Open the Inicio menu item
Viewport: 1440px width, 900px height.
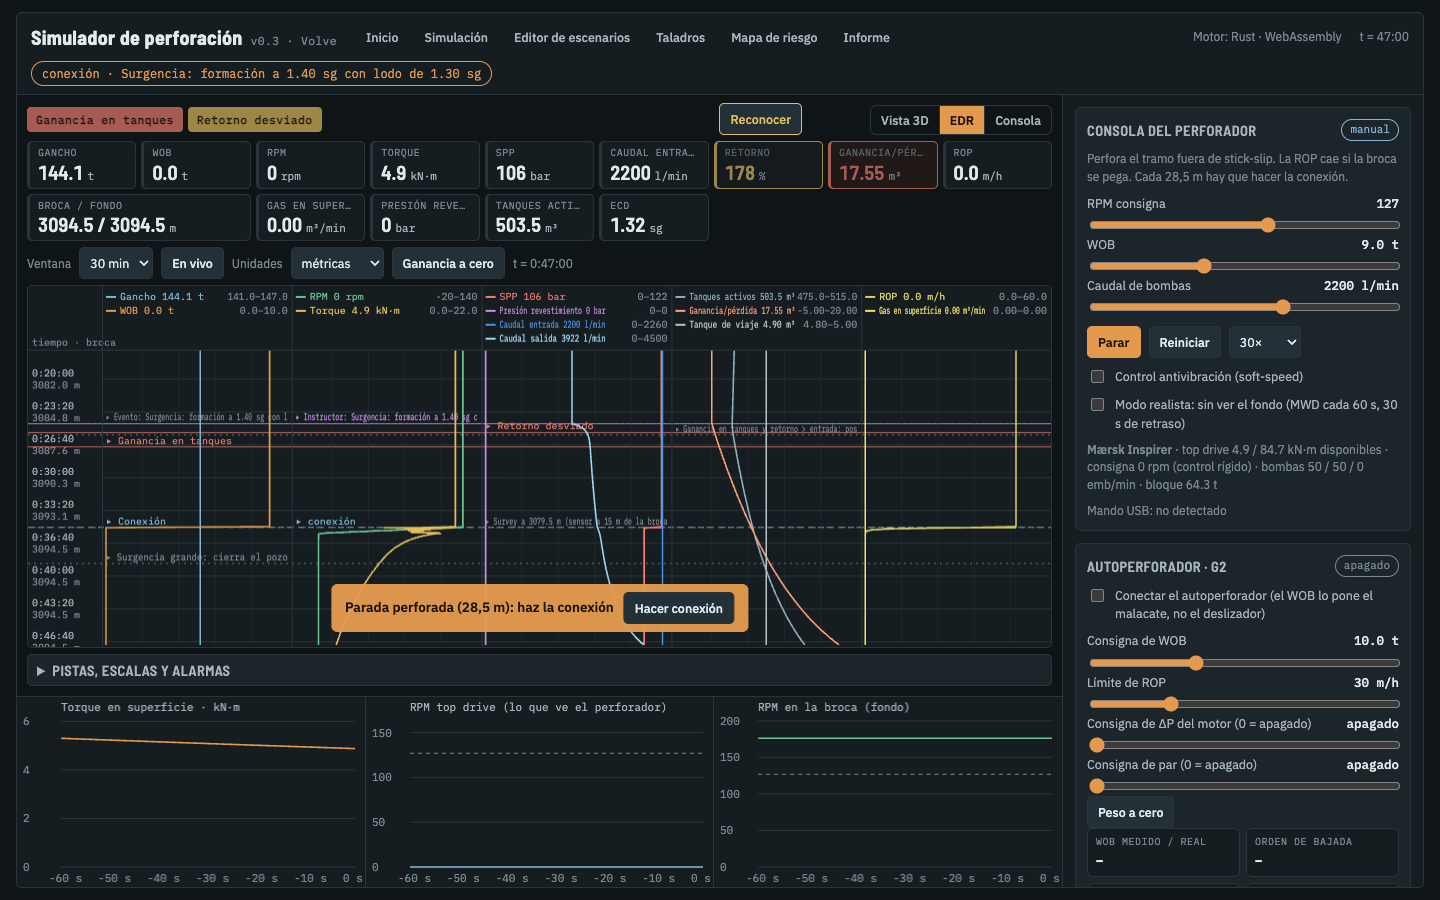(x=382, y=38)
